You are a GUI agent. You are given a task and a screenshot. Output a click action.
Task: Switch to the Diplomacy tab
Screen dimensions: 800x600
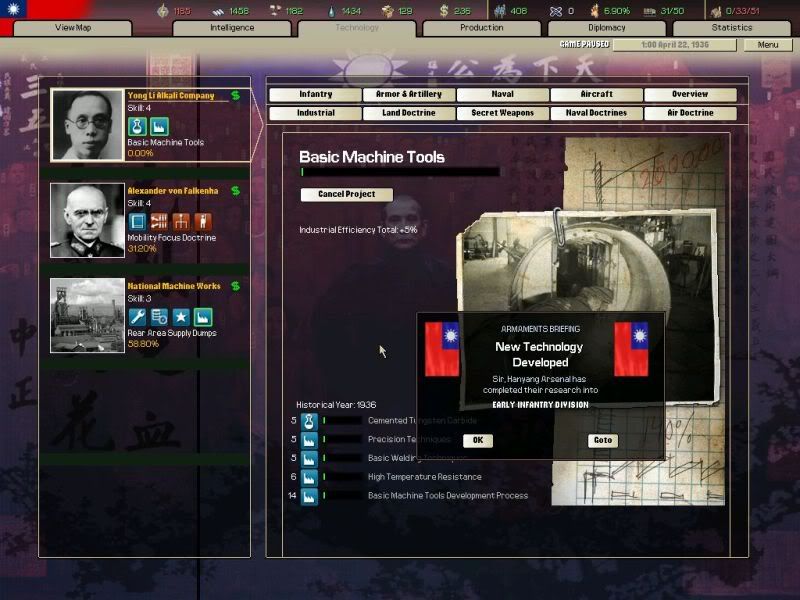pyautogui.click(x=607, y=28)
